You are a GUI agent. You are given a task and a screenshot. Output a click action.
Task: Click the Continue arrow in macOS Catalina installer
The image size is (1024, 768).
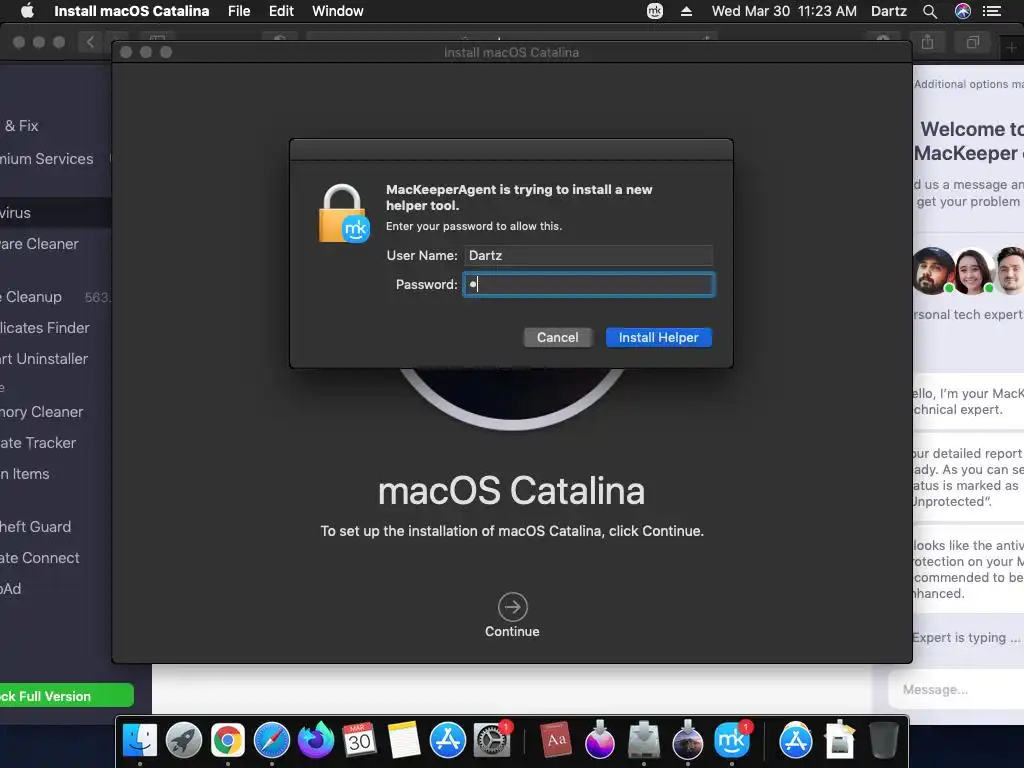pyautogui.click(x=513, y=607)
